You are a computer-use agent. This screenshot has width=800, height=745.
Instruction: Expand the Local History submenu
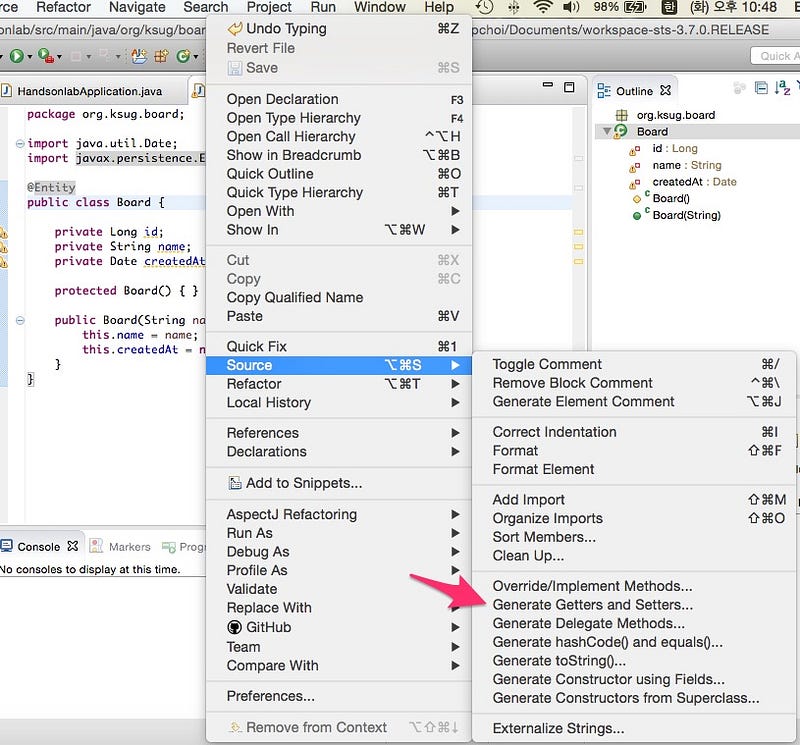[x=339, y=403]
